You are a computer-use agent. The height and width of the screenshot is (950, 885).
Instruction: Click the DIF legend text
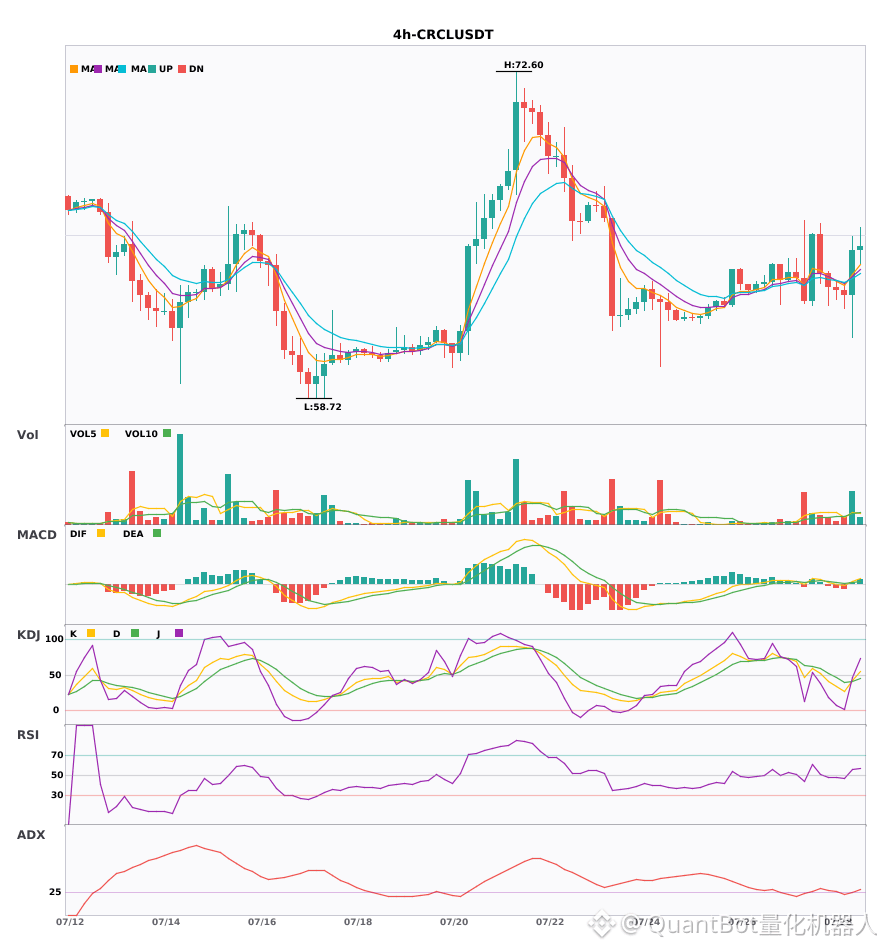click(78, 534)
